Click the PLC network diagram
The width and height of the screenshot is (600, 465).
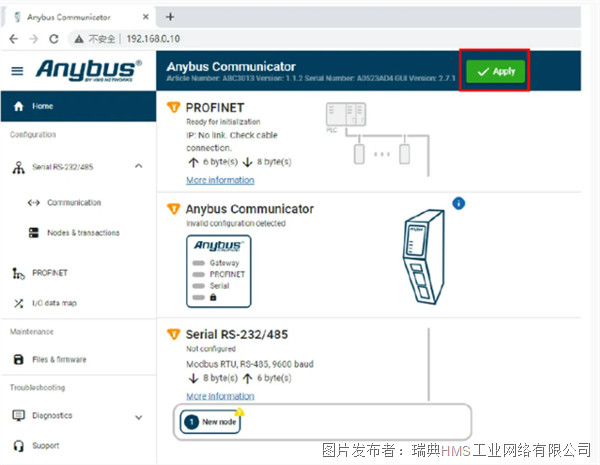coord(377,139)
